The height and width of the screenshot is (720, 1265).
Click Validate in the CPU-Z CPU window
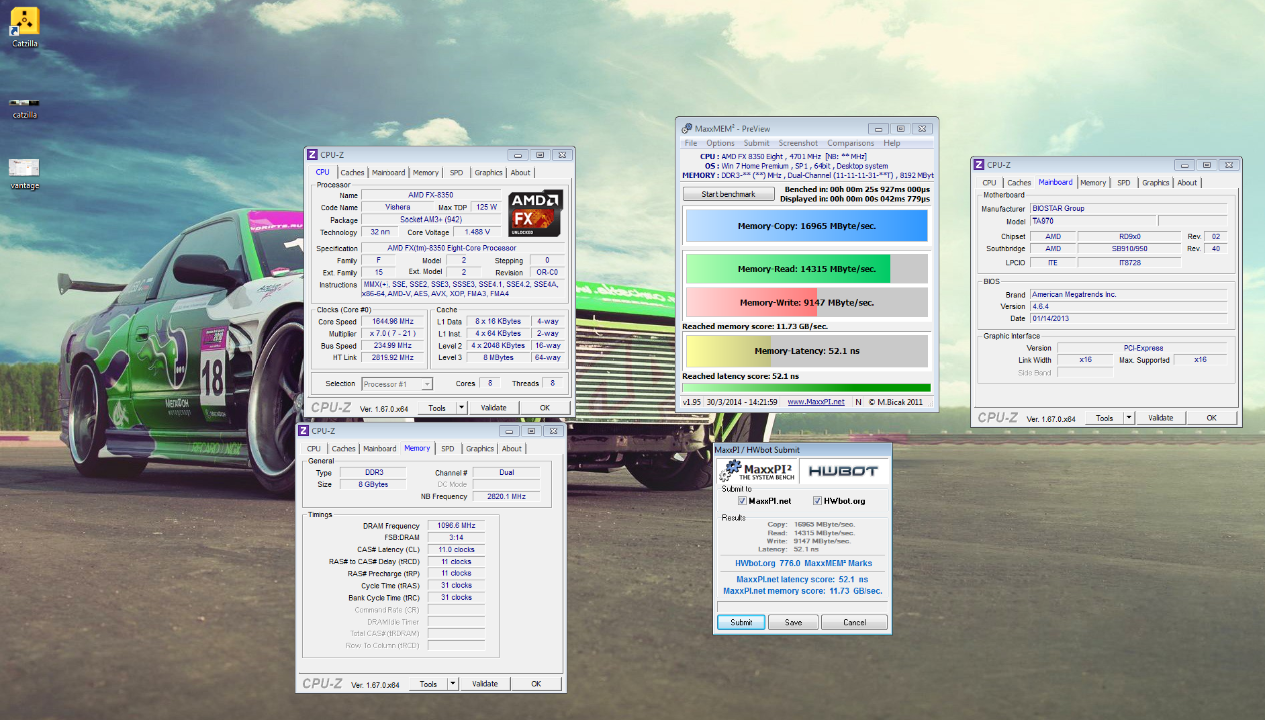click(494, 408)
